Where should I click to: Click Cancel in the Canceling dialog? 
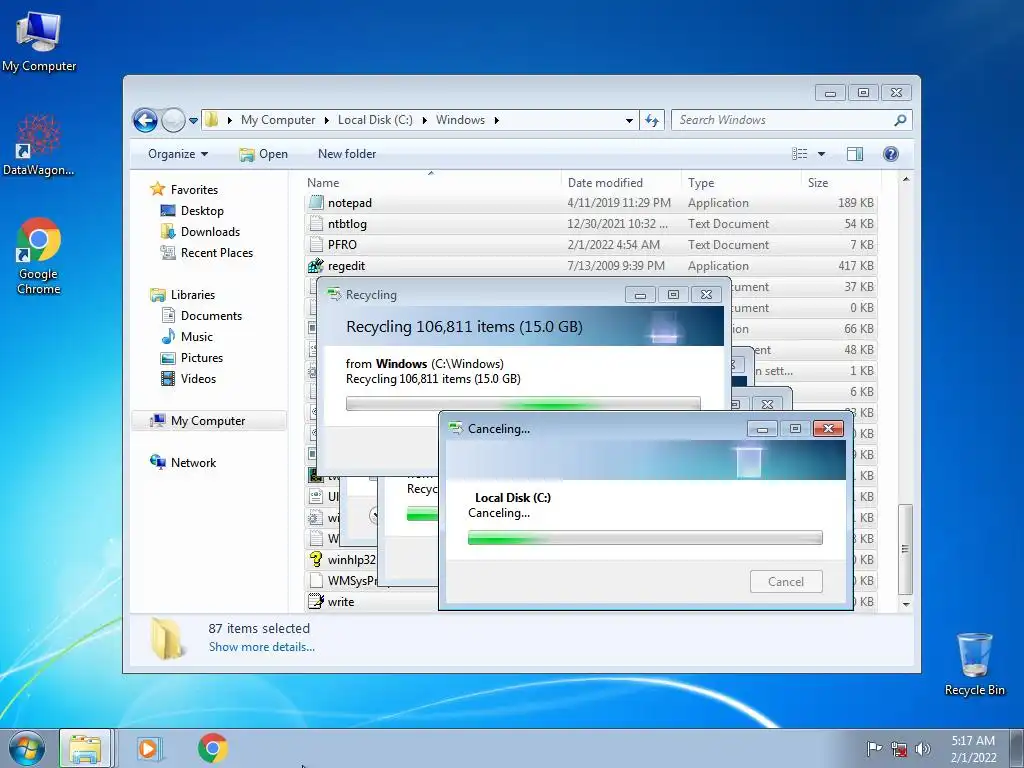786,581
